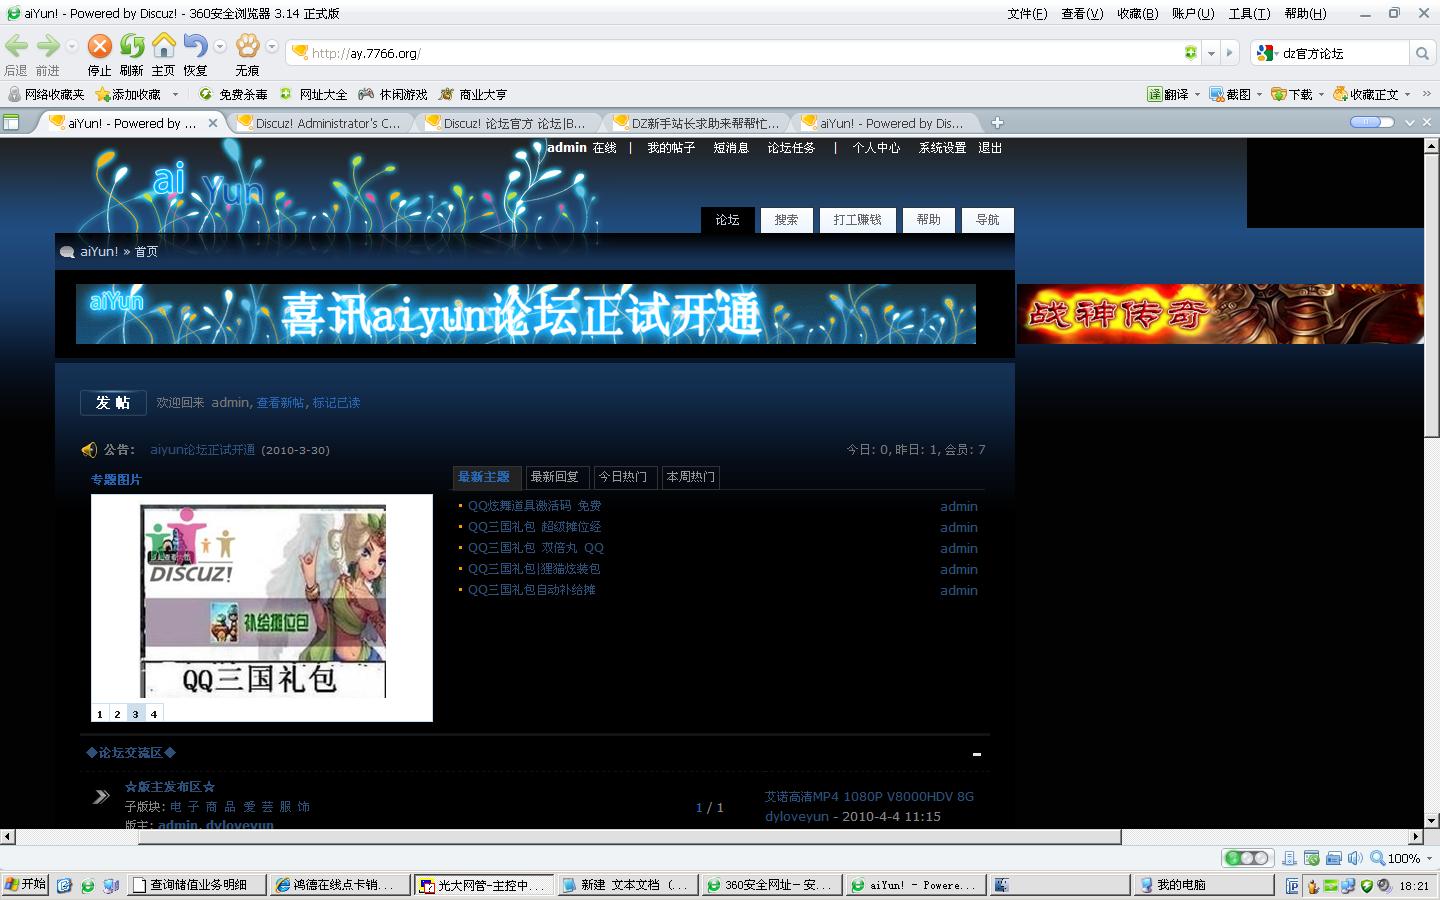Click the green Refresh icon
Screen dimensions: 1440x900
click(x=132, y=46)
